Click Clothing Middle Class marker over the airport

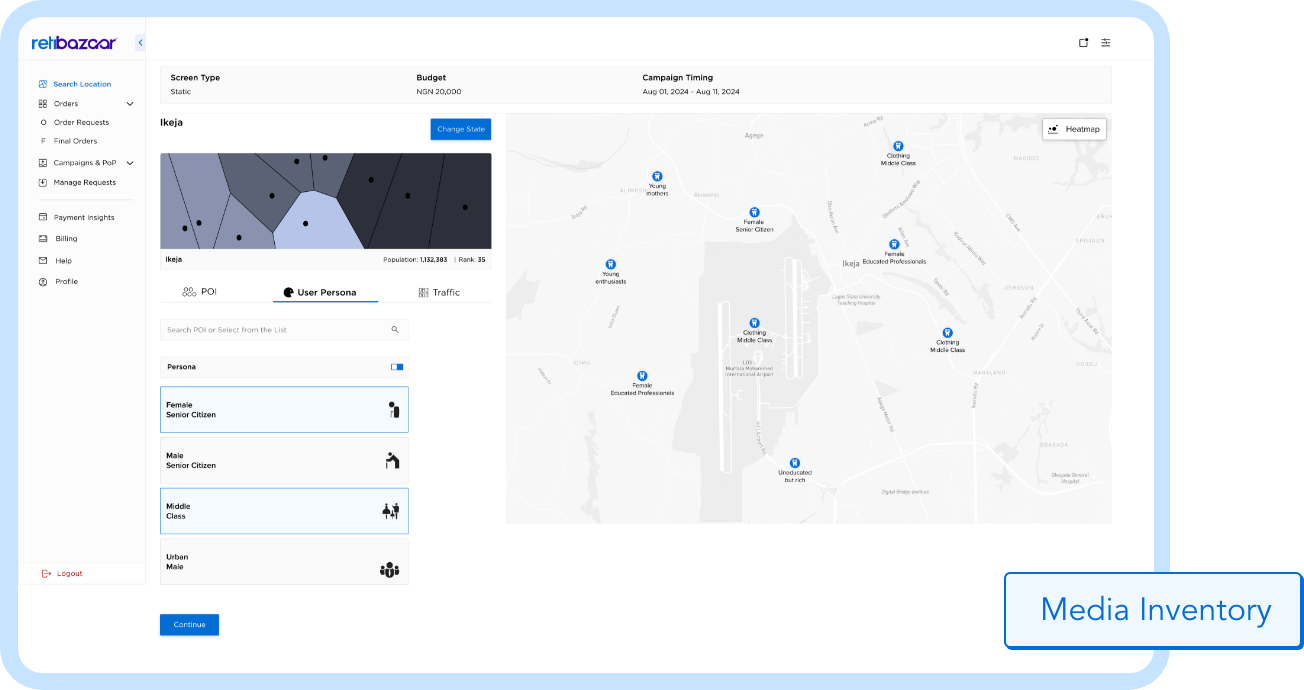(755, 323)
